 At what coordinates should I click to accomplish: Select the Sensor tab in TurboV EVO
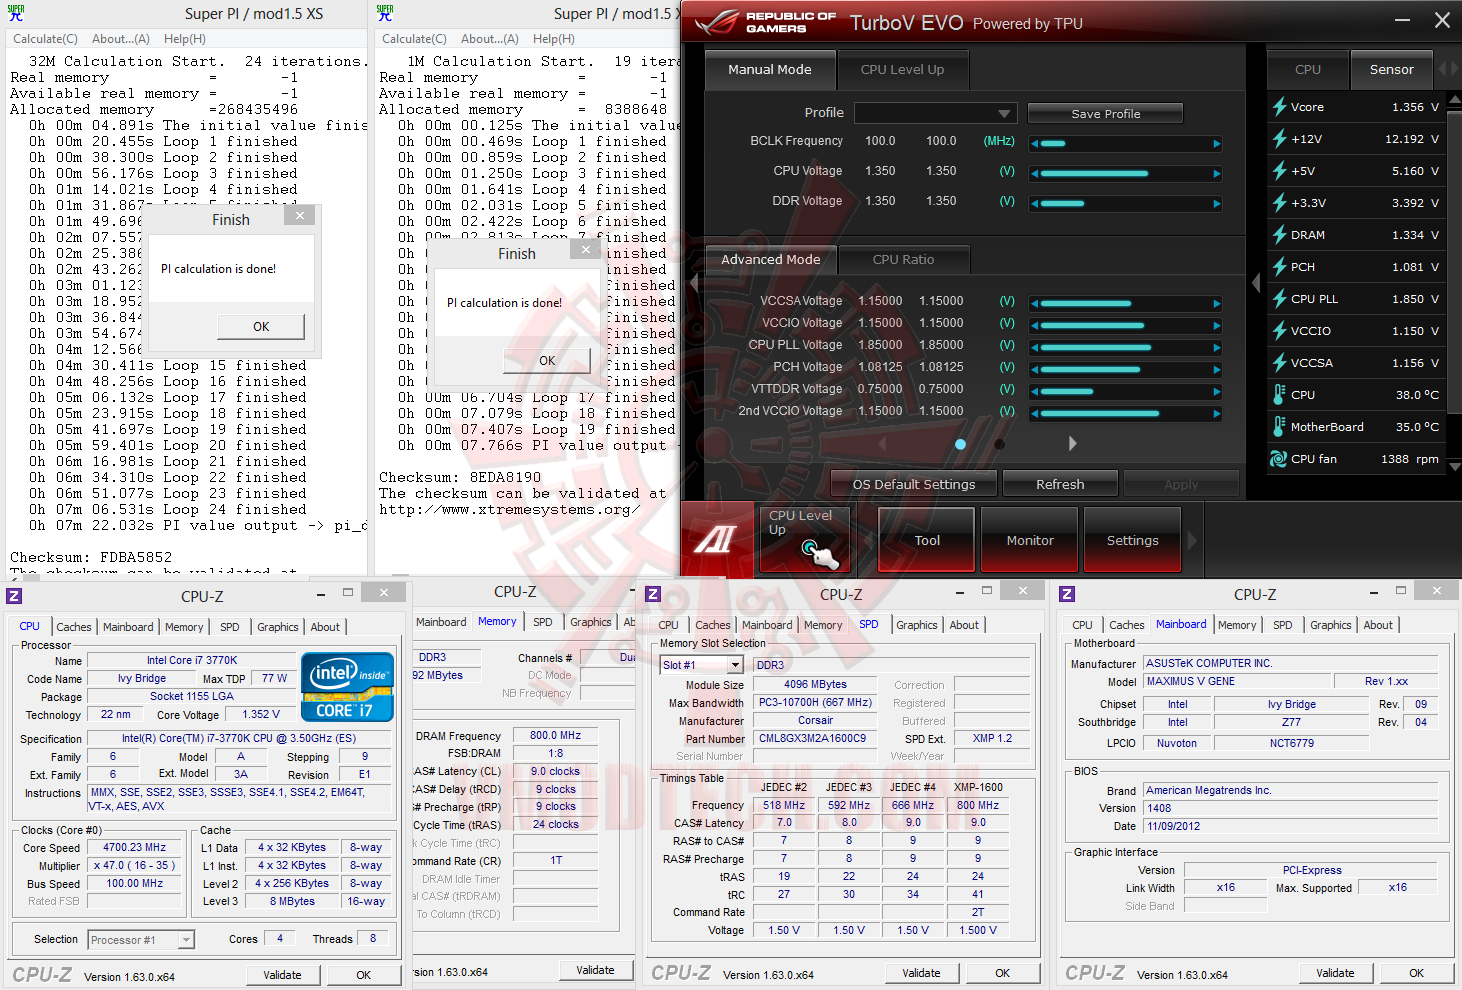tap(1391, 70)
